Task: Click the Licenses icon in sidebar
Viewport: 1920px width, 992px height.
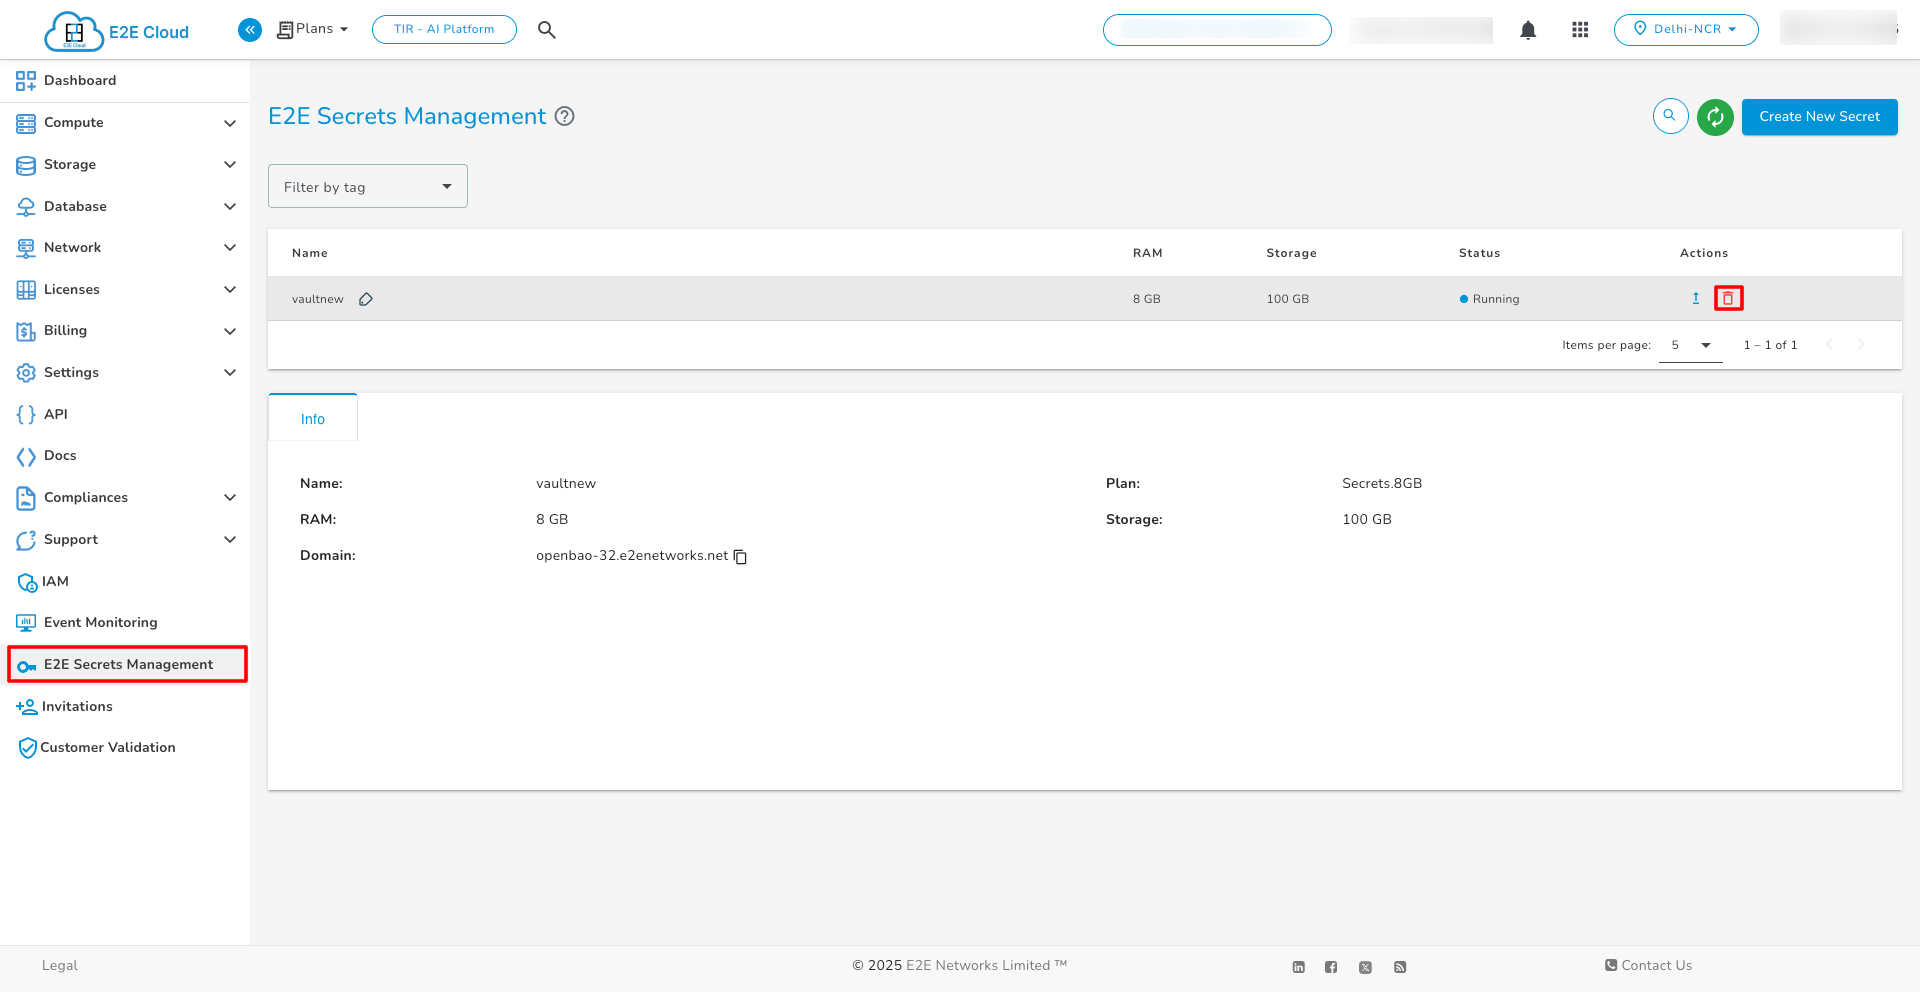Action: [x=26, y=290]
